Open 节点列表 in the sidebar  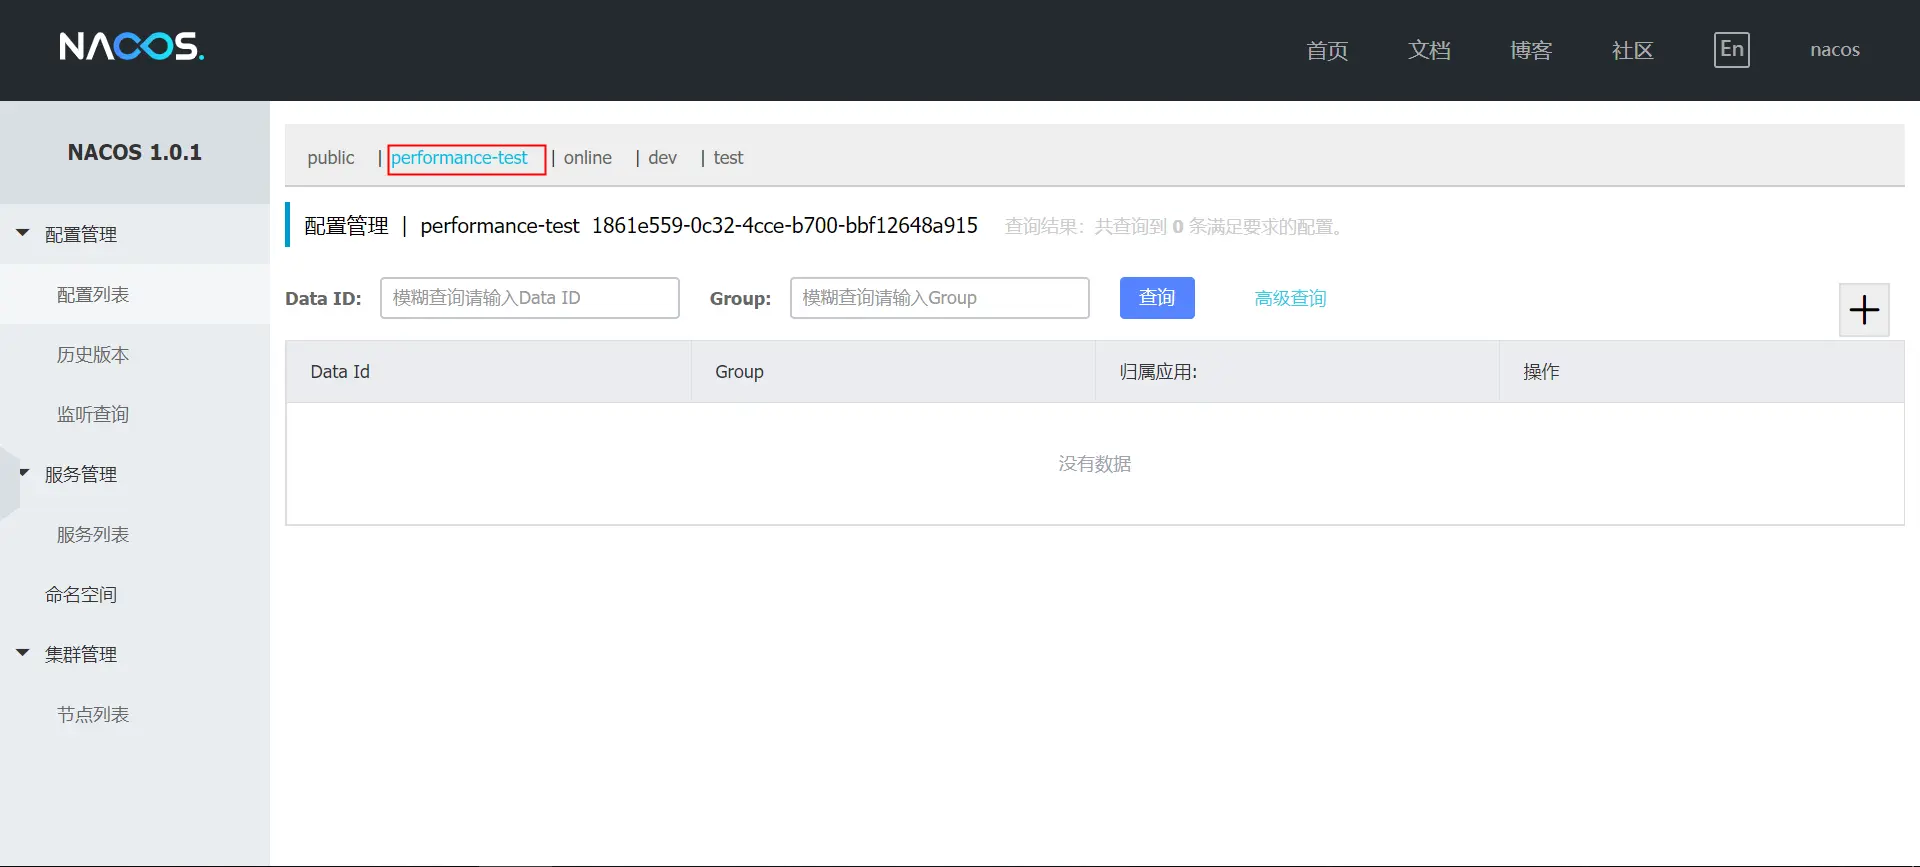pyautogui.click(x=93, y=714)
